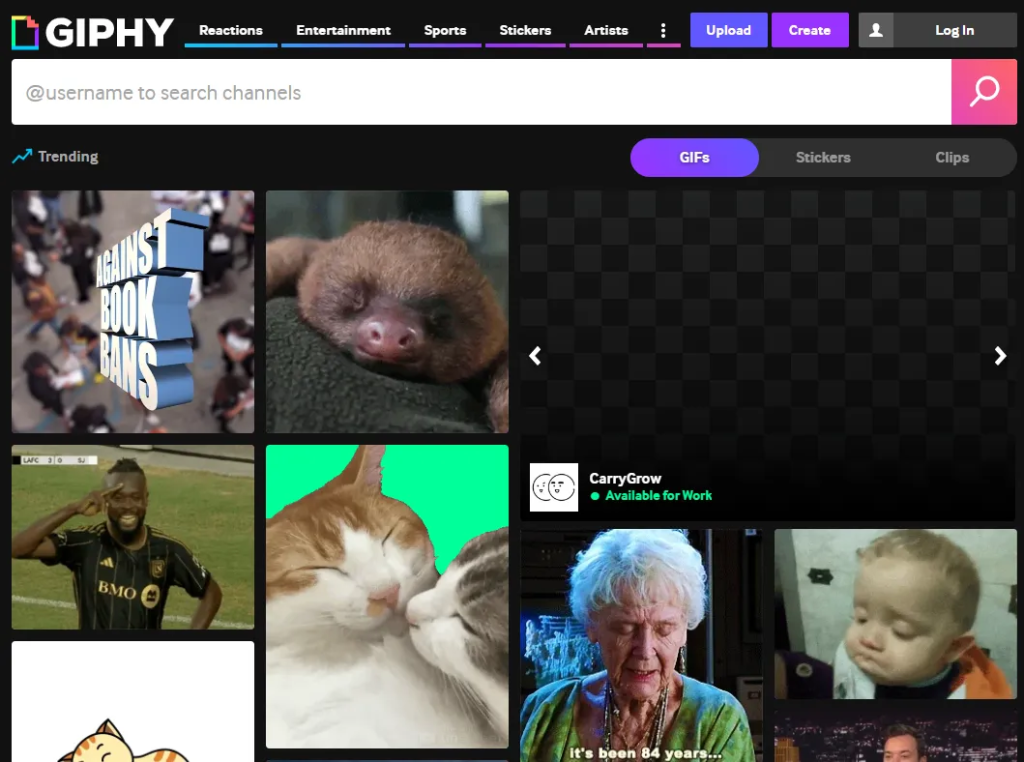The height and width of the screenshot is (762, 1024).
Task: Open the Sports category menu
Action: [x=445, y=30]
